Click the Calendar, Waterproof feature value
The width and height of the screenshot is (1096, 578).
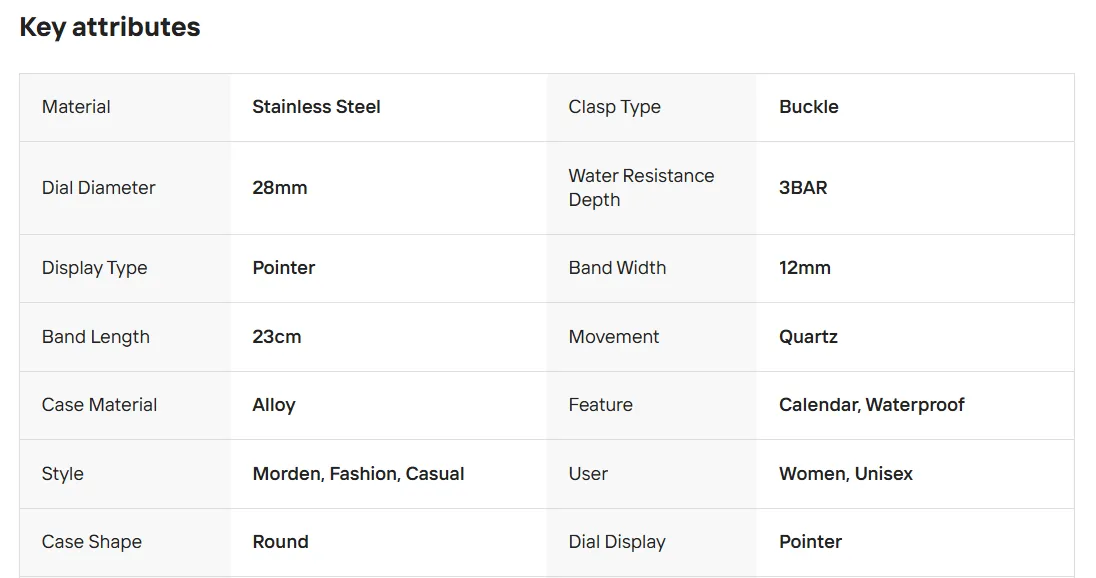871,405
